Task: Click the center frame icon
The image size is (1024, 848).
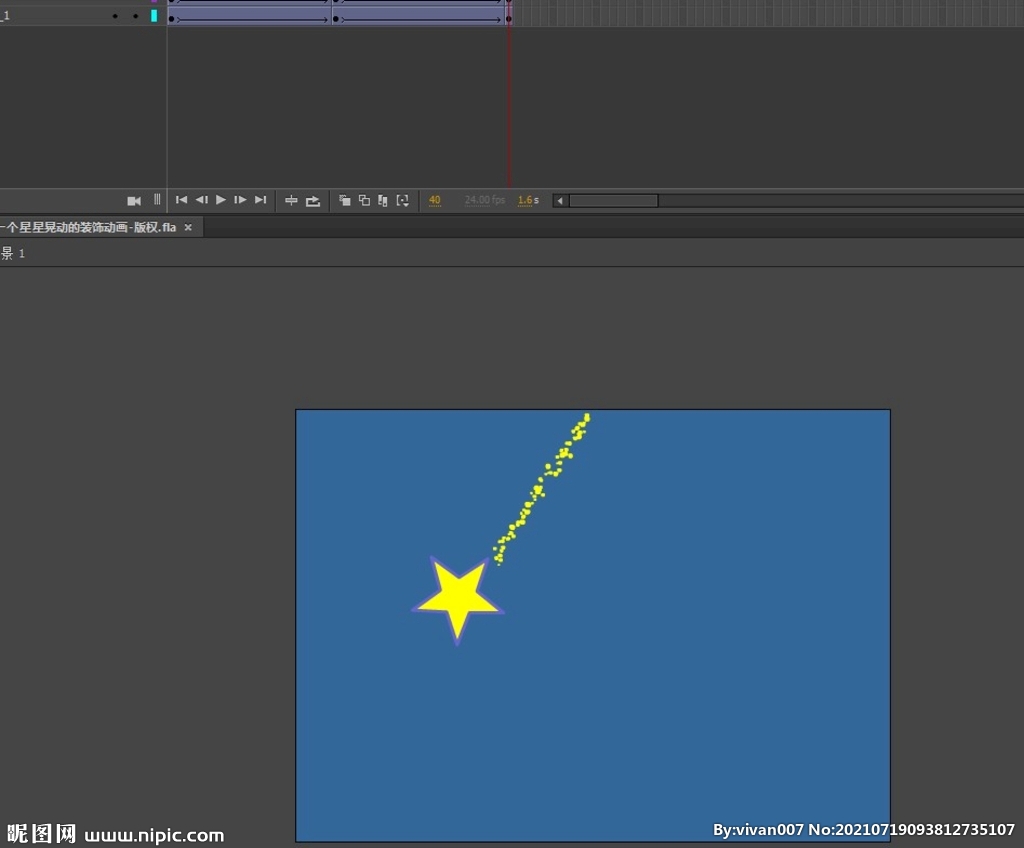Action: point(291,201)
